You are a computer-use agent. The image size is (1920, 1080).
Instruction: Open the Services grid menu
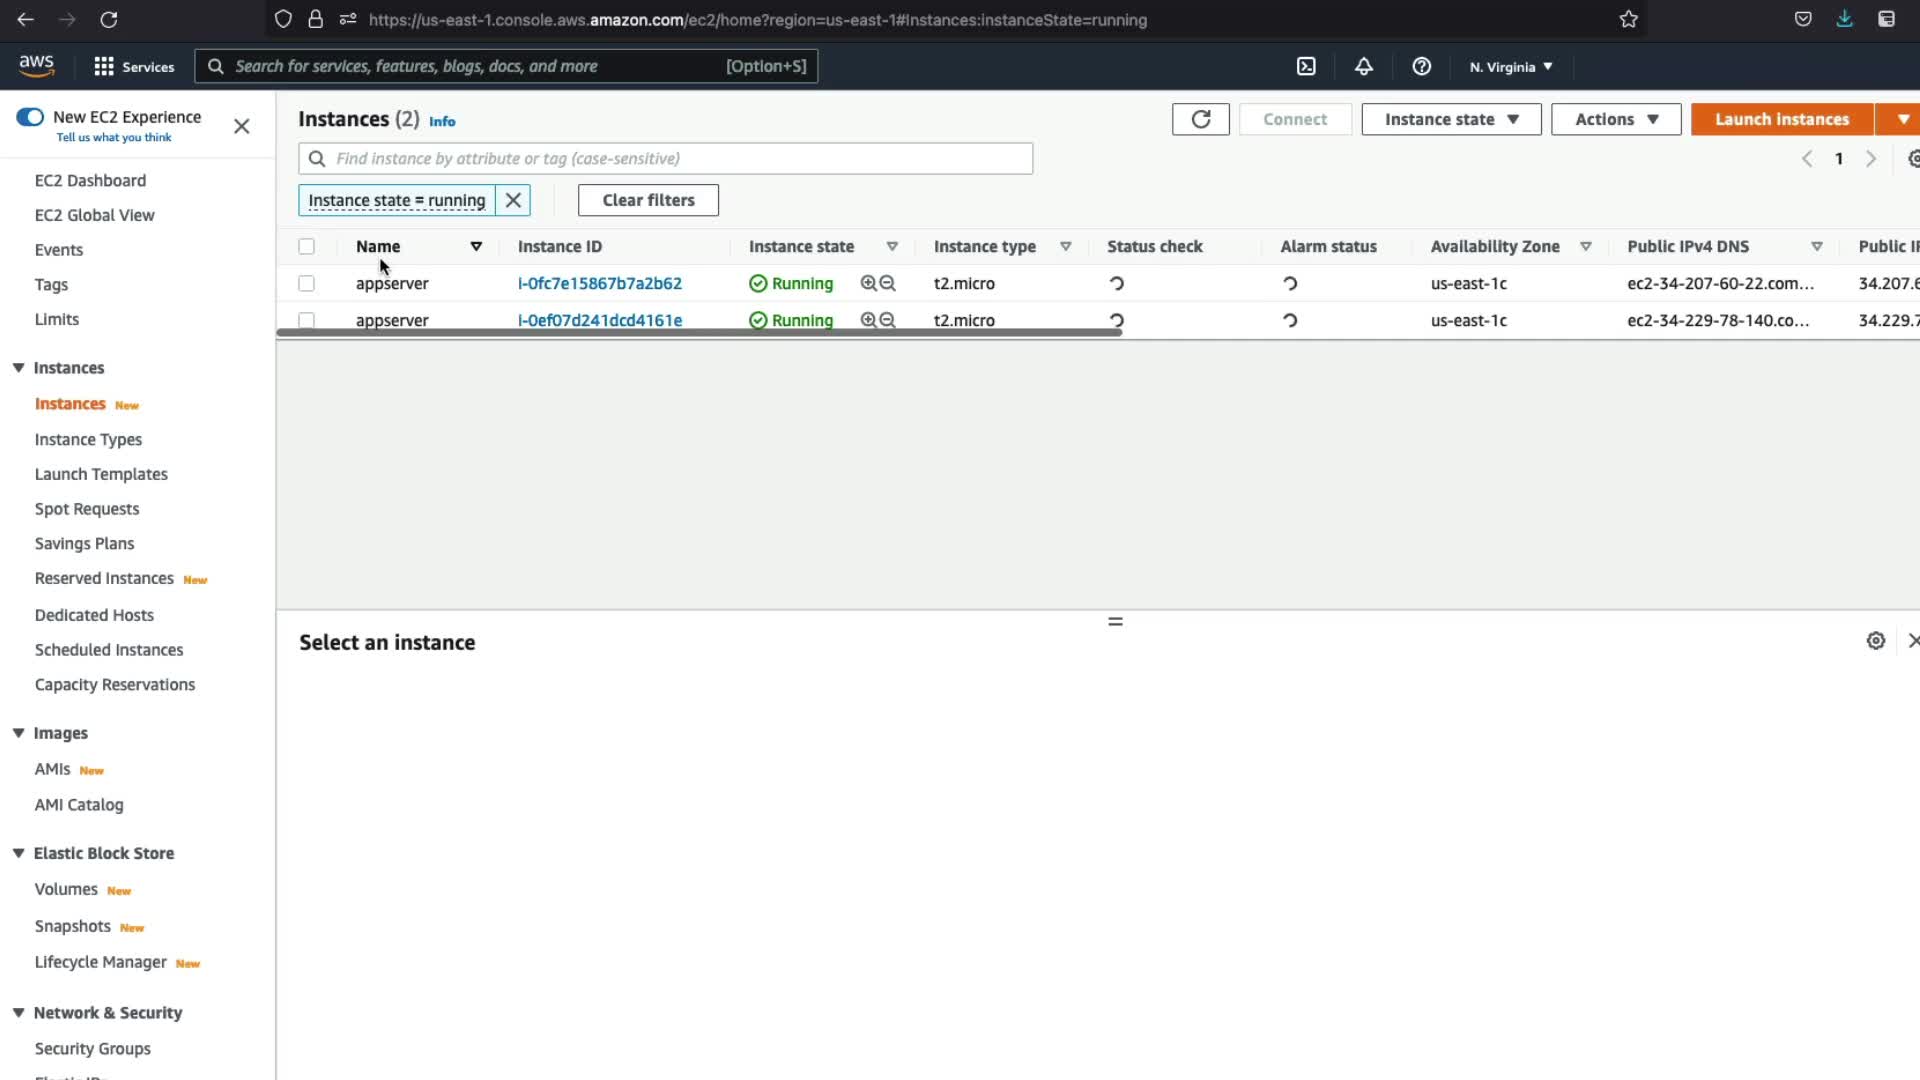pyautogui.click(x=104, y=66)
